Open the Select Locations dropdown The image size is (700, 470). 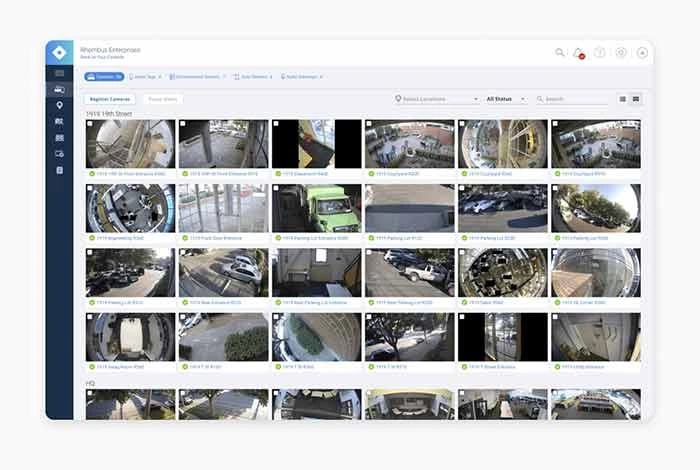coord(437,99)
